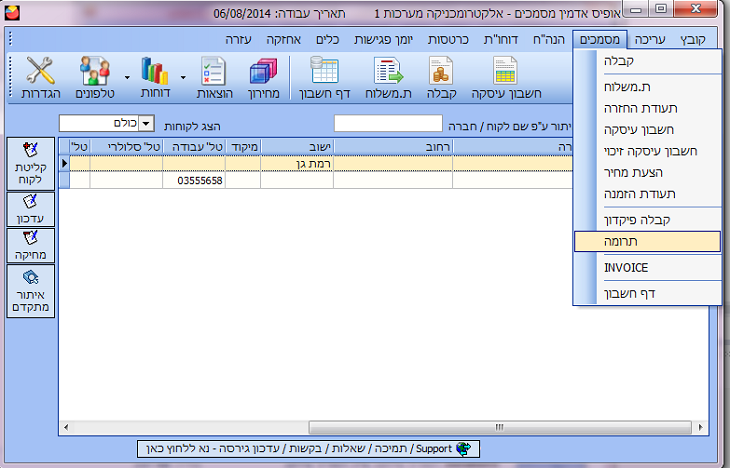Click the הוצאות expenses checklist icon
The width and height of the screenshot is (730, 468).
[x=213, y=71]
